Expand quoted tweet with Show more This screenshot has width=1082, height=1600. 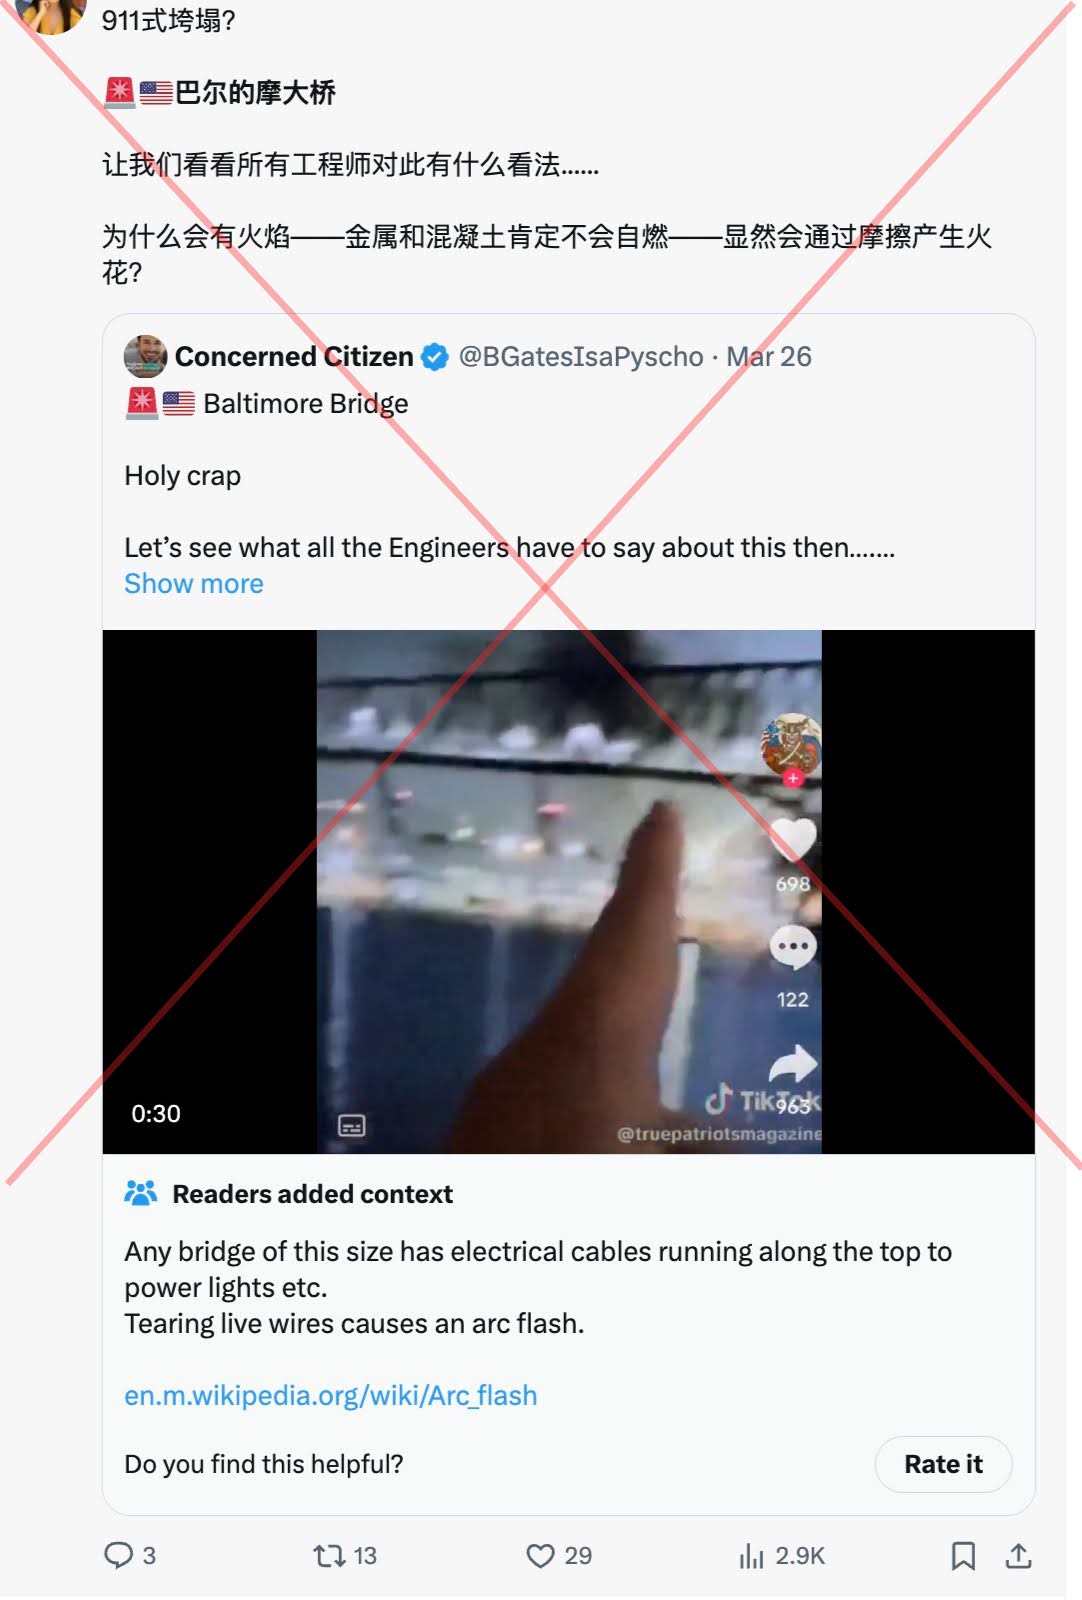click(194, 584)
